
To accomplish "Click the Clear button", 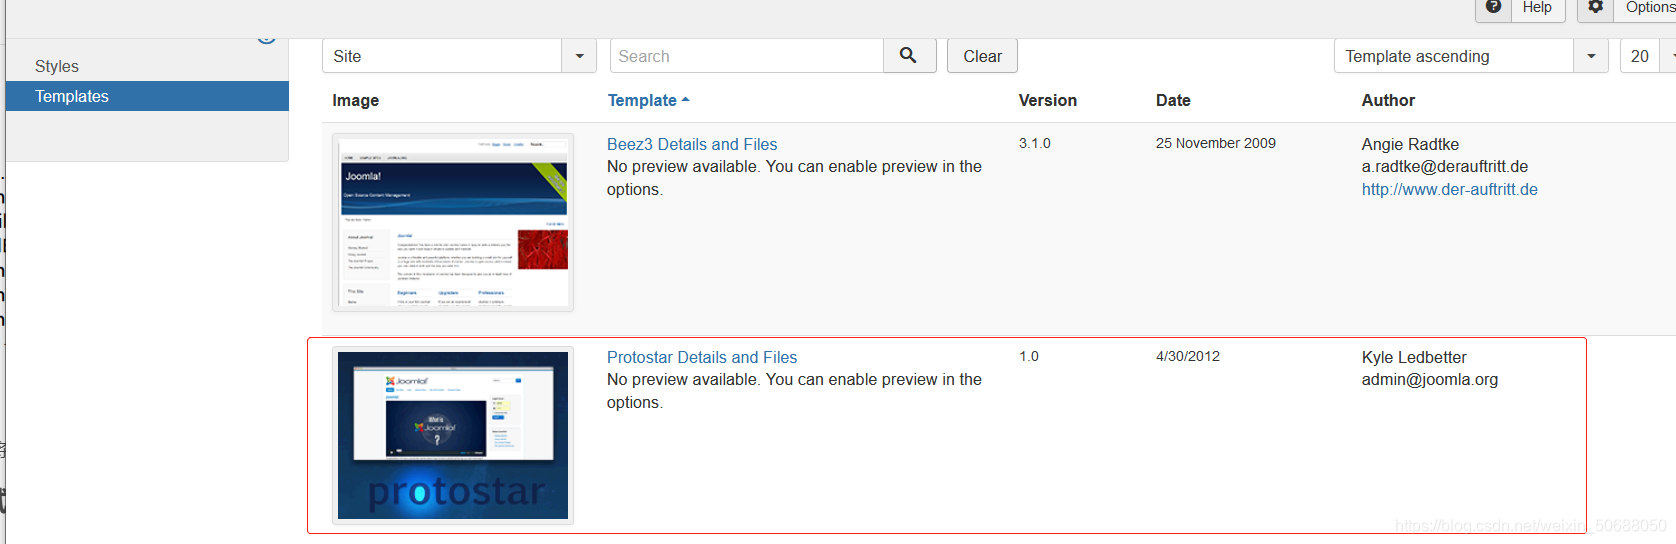I will click(982, 56).
